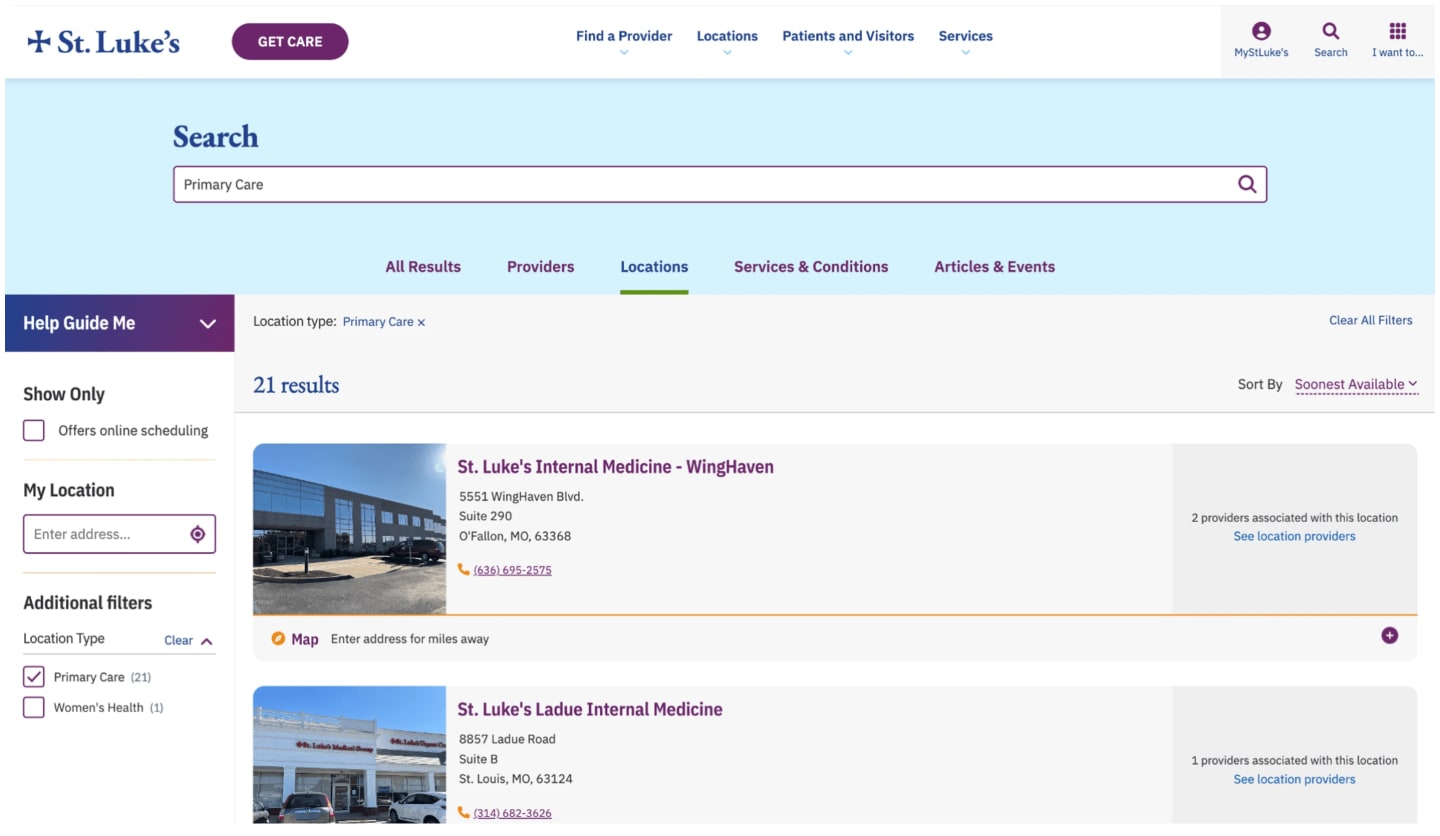The width and height of the screenshot is (1440, 836).
Task: See location providers for WingHaven
Action: coord(1295,537)
